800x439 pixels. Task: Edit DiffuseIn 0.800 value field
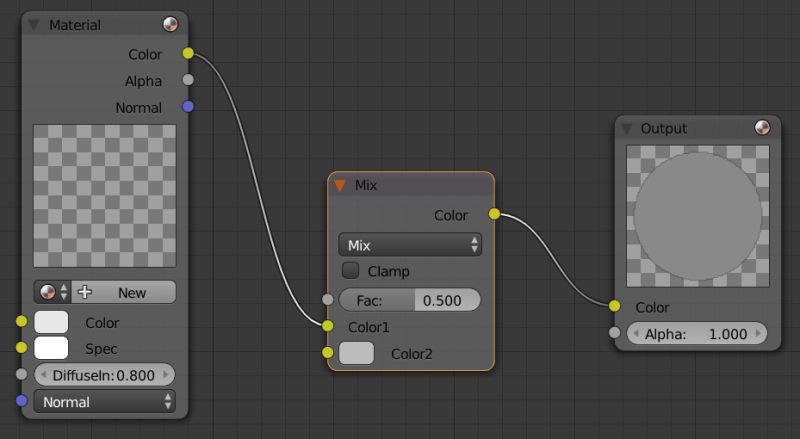point(105,375)
